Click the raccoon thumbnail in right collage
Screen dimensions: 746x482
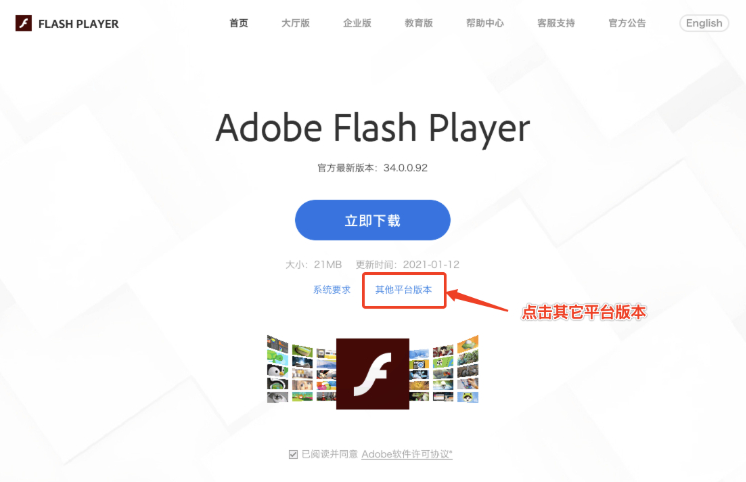click(468, 397)
